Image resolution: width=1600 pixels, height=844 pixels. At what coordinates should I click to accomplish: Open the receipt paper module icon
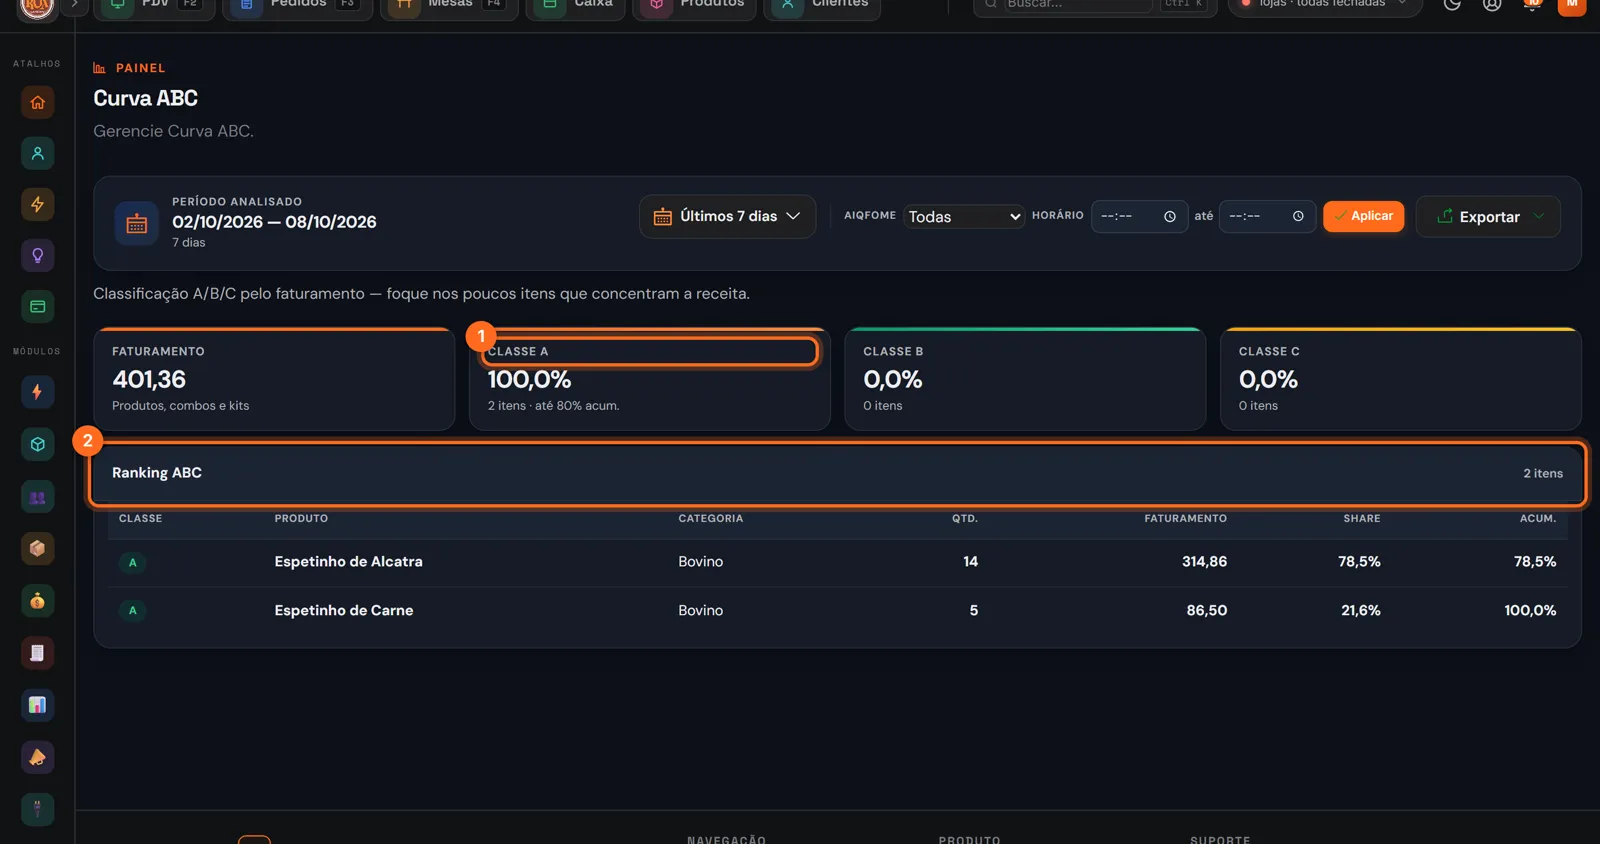point(37,653)
